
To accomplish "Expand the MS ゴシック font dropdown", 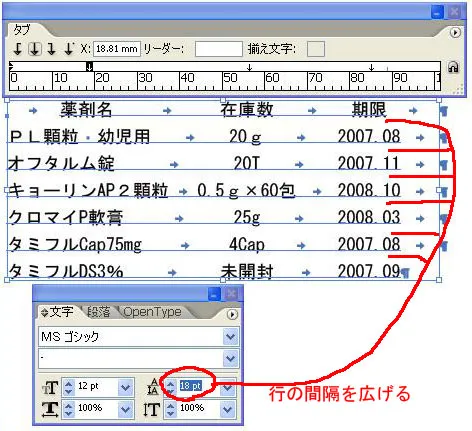I will (231, 337).
